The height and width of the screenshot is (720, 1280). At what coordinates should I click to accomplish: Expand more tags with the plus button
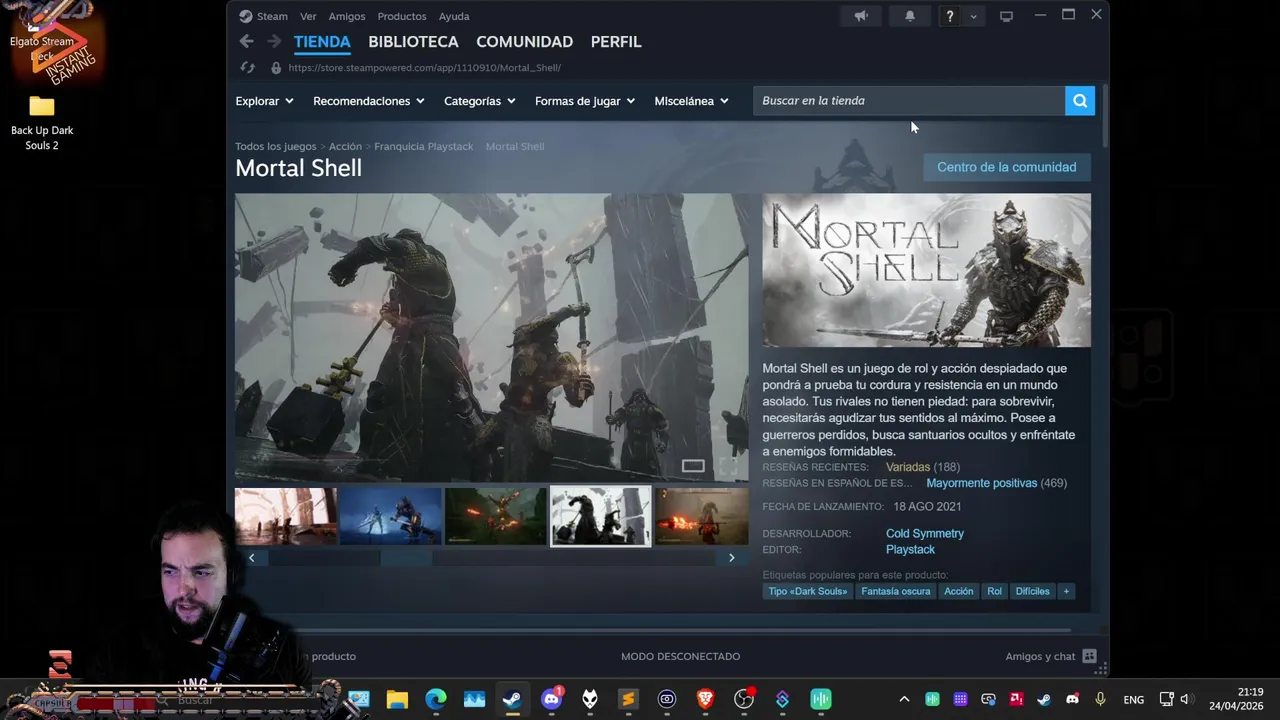coord(1066,591)
